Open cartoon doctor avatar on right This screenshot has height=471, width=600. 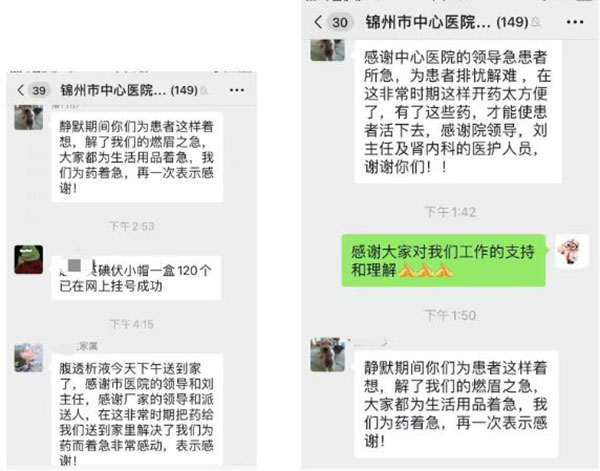tap(572, 251)
